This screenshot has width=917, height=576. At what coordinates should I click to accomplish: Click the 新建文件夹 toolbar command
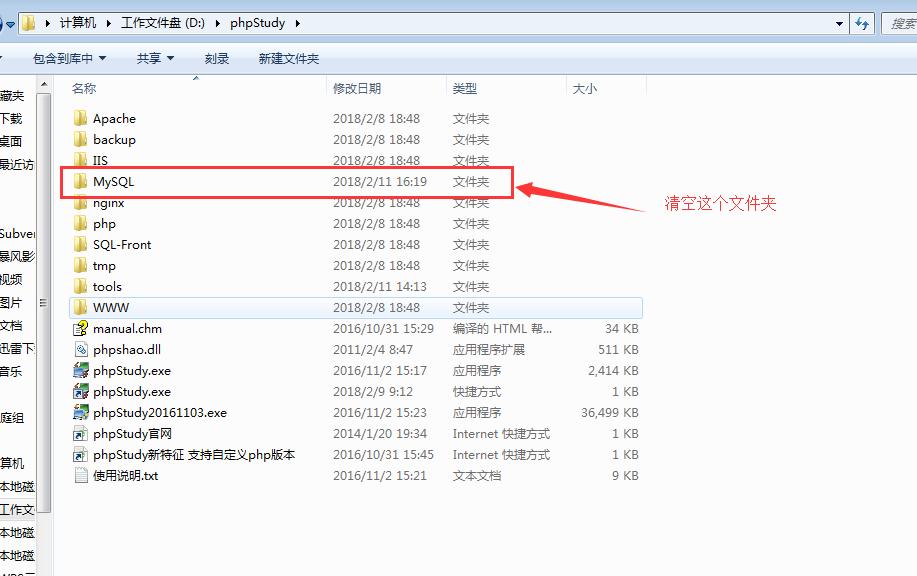click(289, 58)
